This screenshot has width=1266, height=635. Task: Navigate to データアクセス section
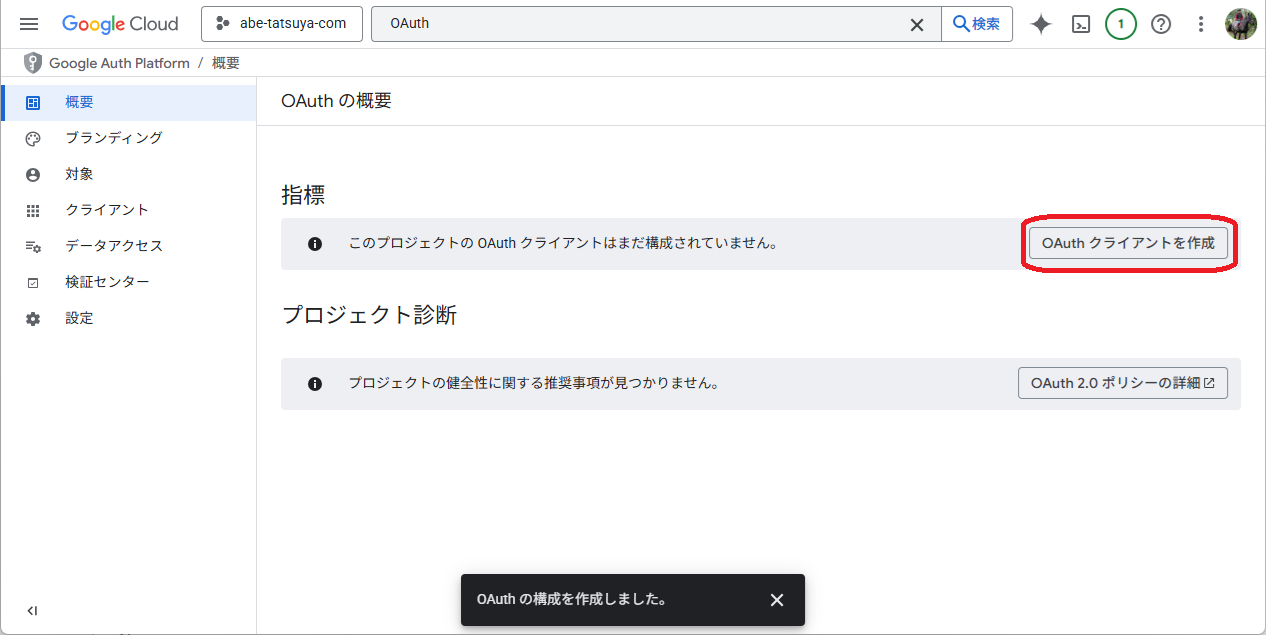click(113, 246)
